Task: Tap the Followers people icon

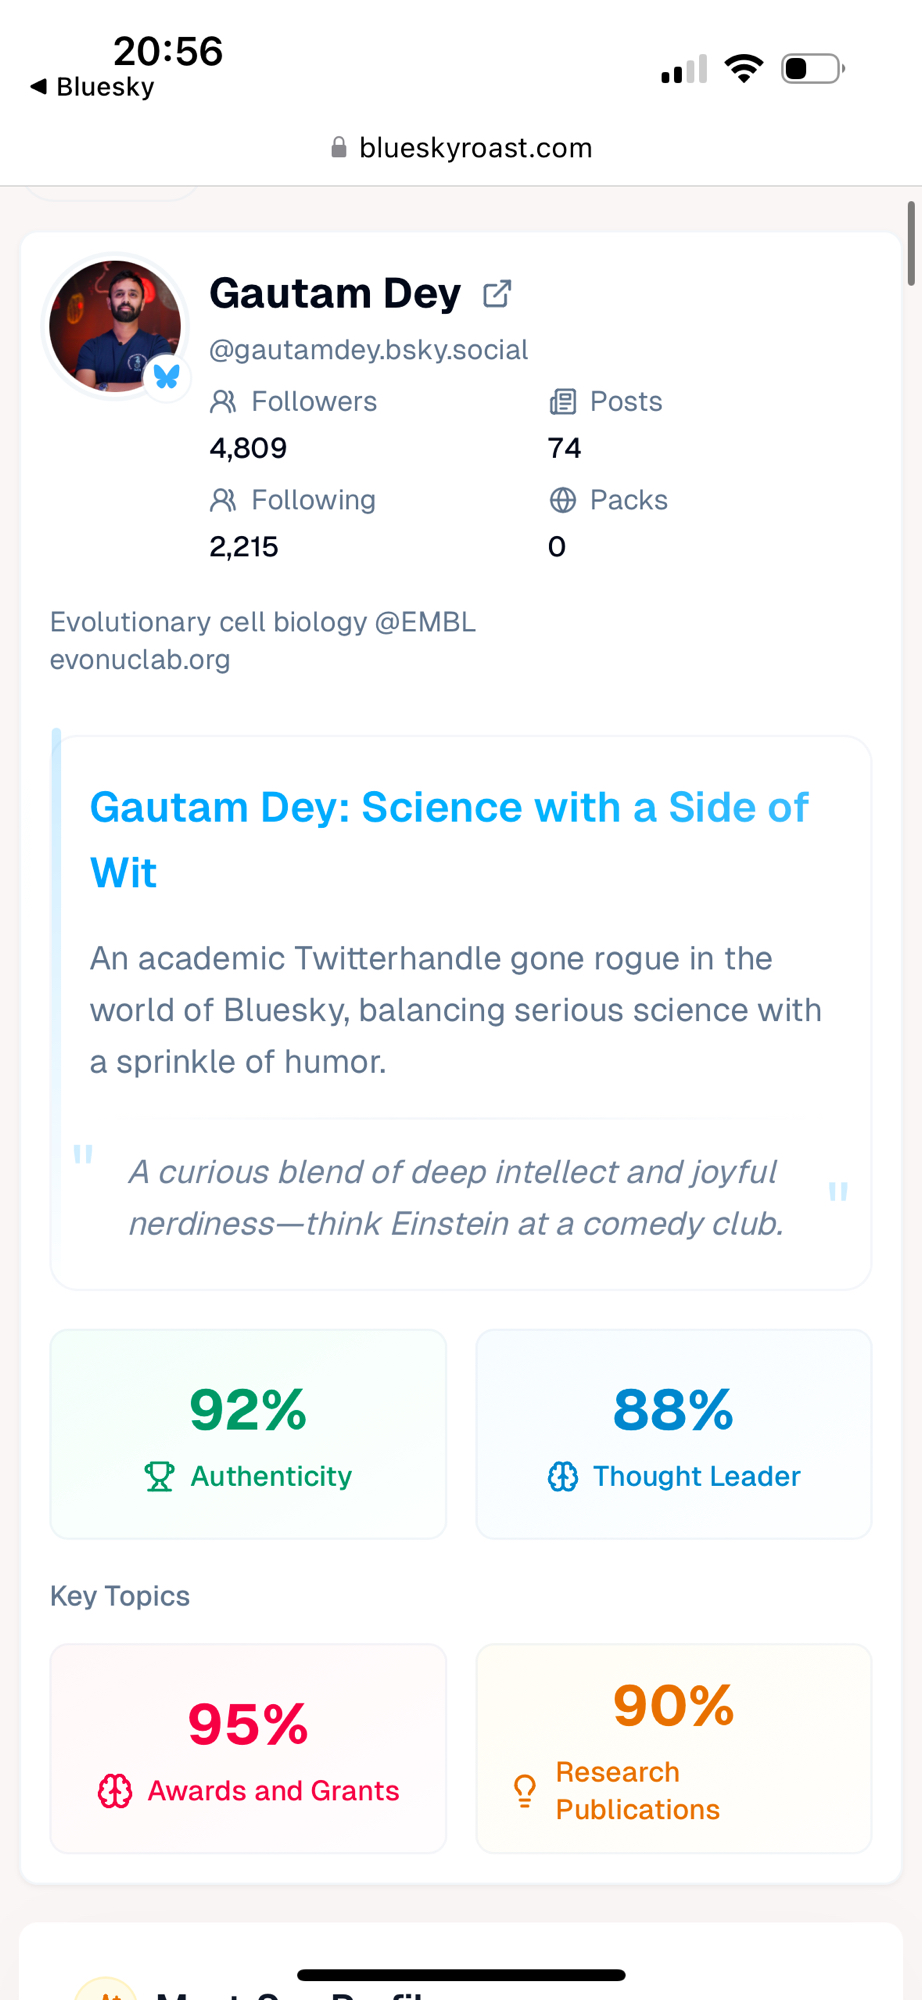Action: pos(223,402)
